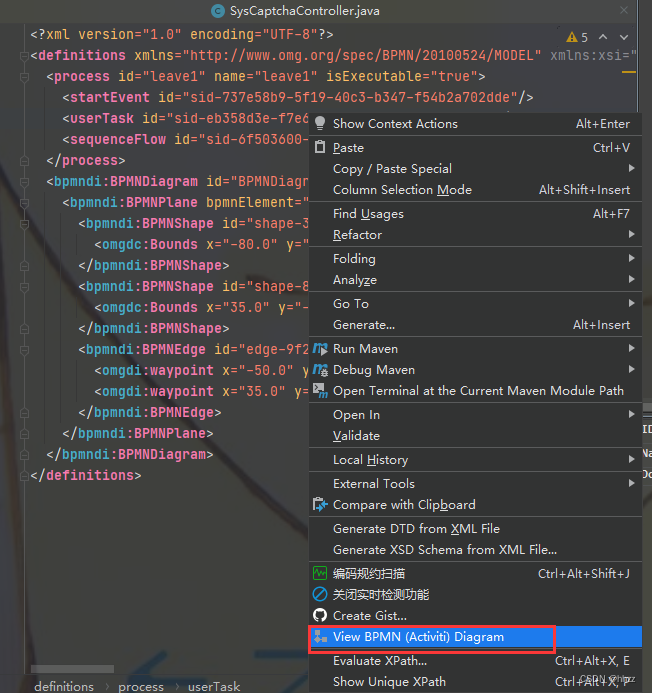Collapse the process element fold

point(24,77)
